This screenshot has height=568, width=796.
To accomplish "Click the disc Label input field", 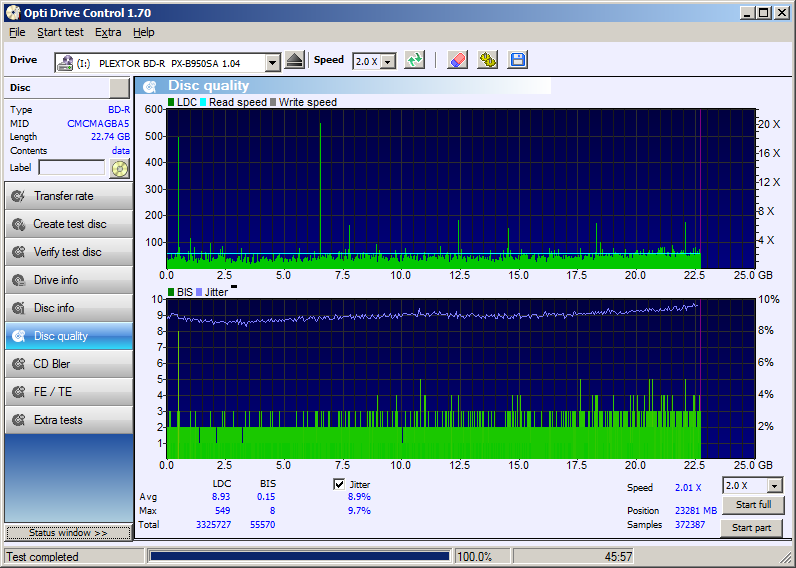I will click(72, 168).
